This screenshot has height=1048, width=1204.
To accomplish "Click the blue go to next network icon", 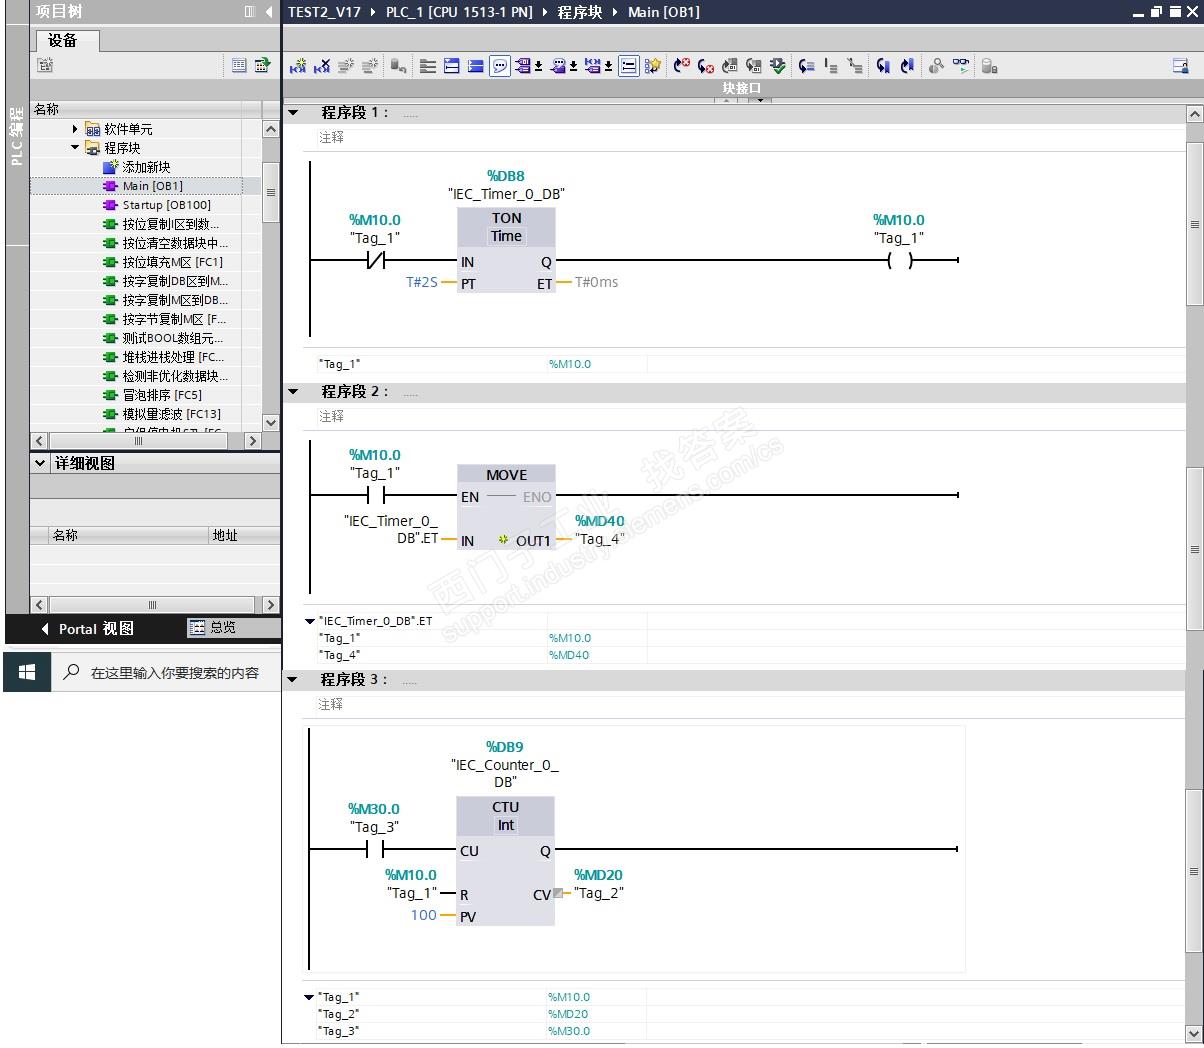I will point(883,66).
